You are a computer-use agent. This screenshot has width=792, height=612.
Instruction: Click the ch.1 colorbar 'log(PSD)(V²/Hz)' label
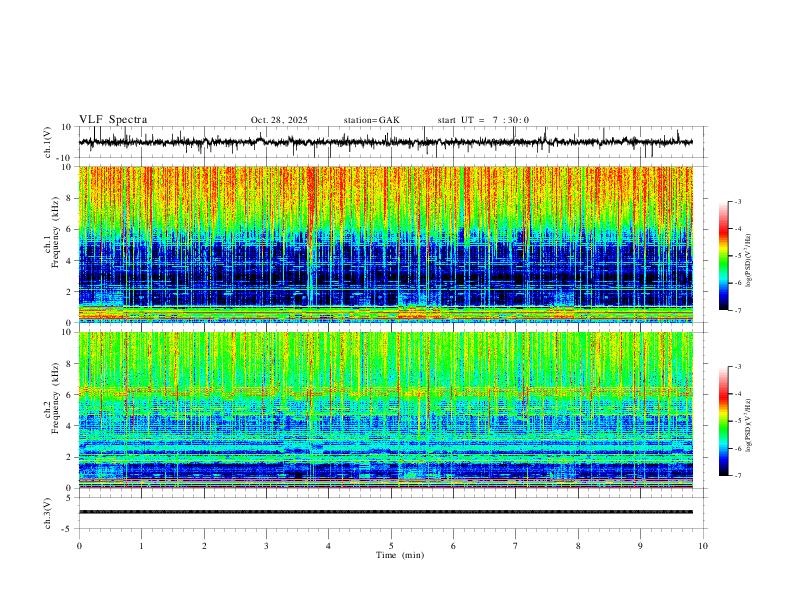(x=749, y=261)
